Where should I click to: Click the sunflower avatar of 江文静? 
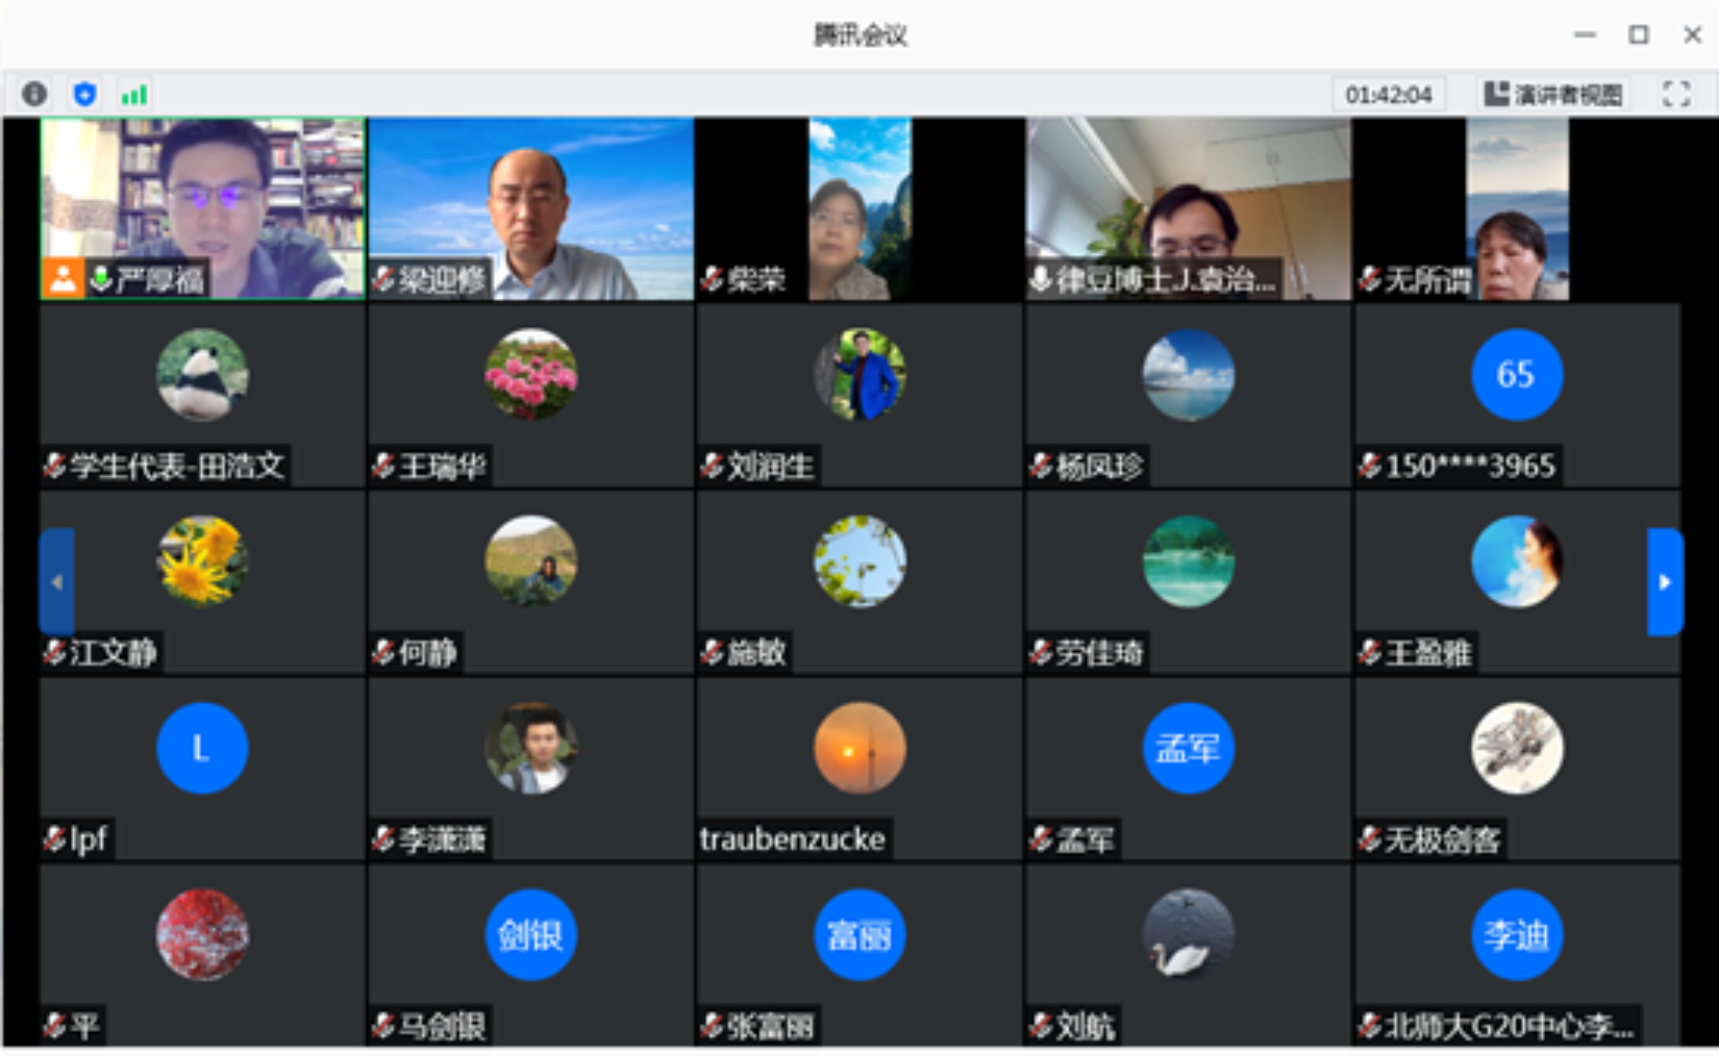click(202, 561)
